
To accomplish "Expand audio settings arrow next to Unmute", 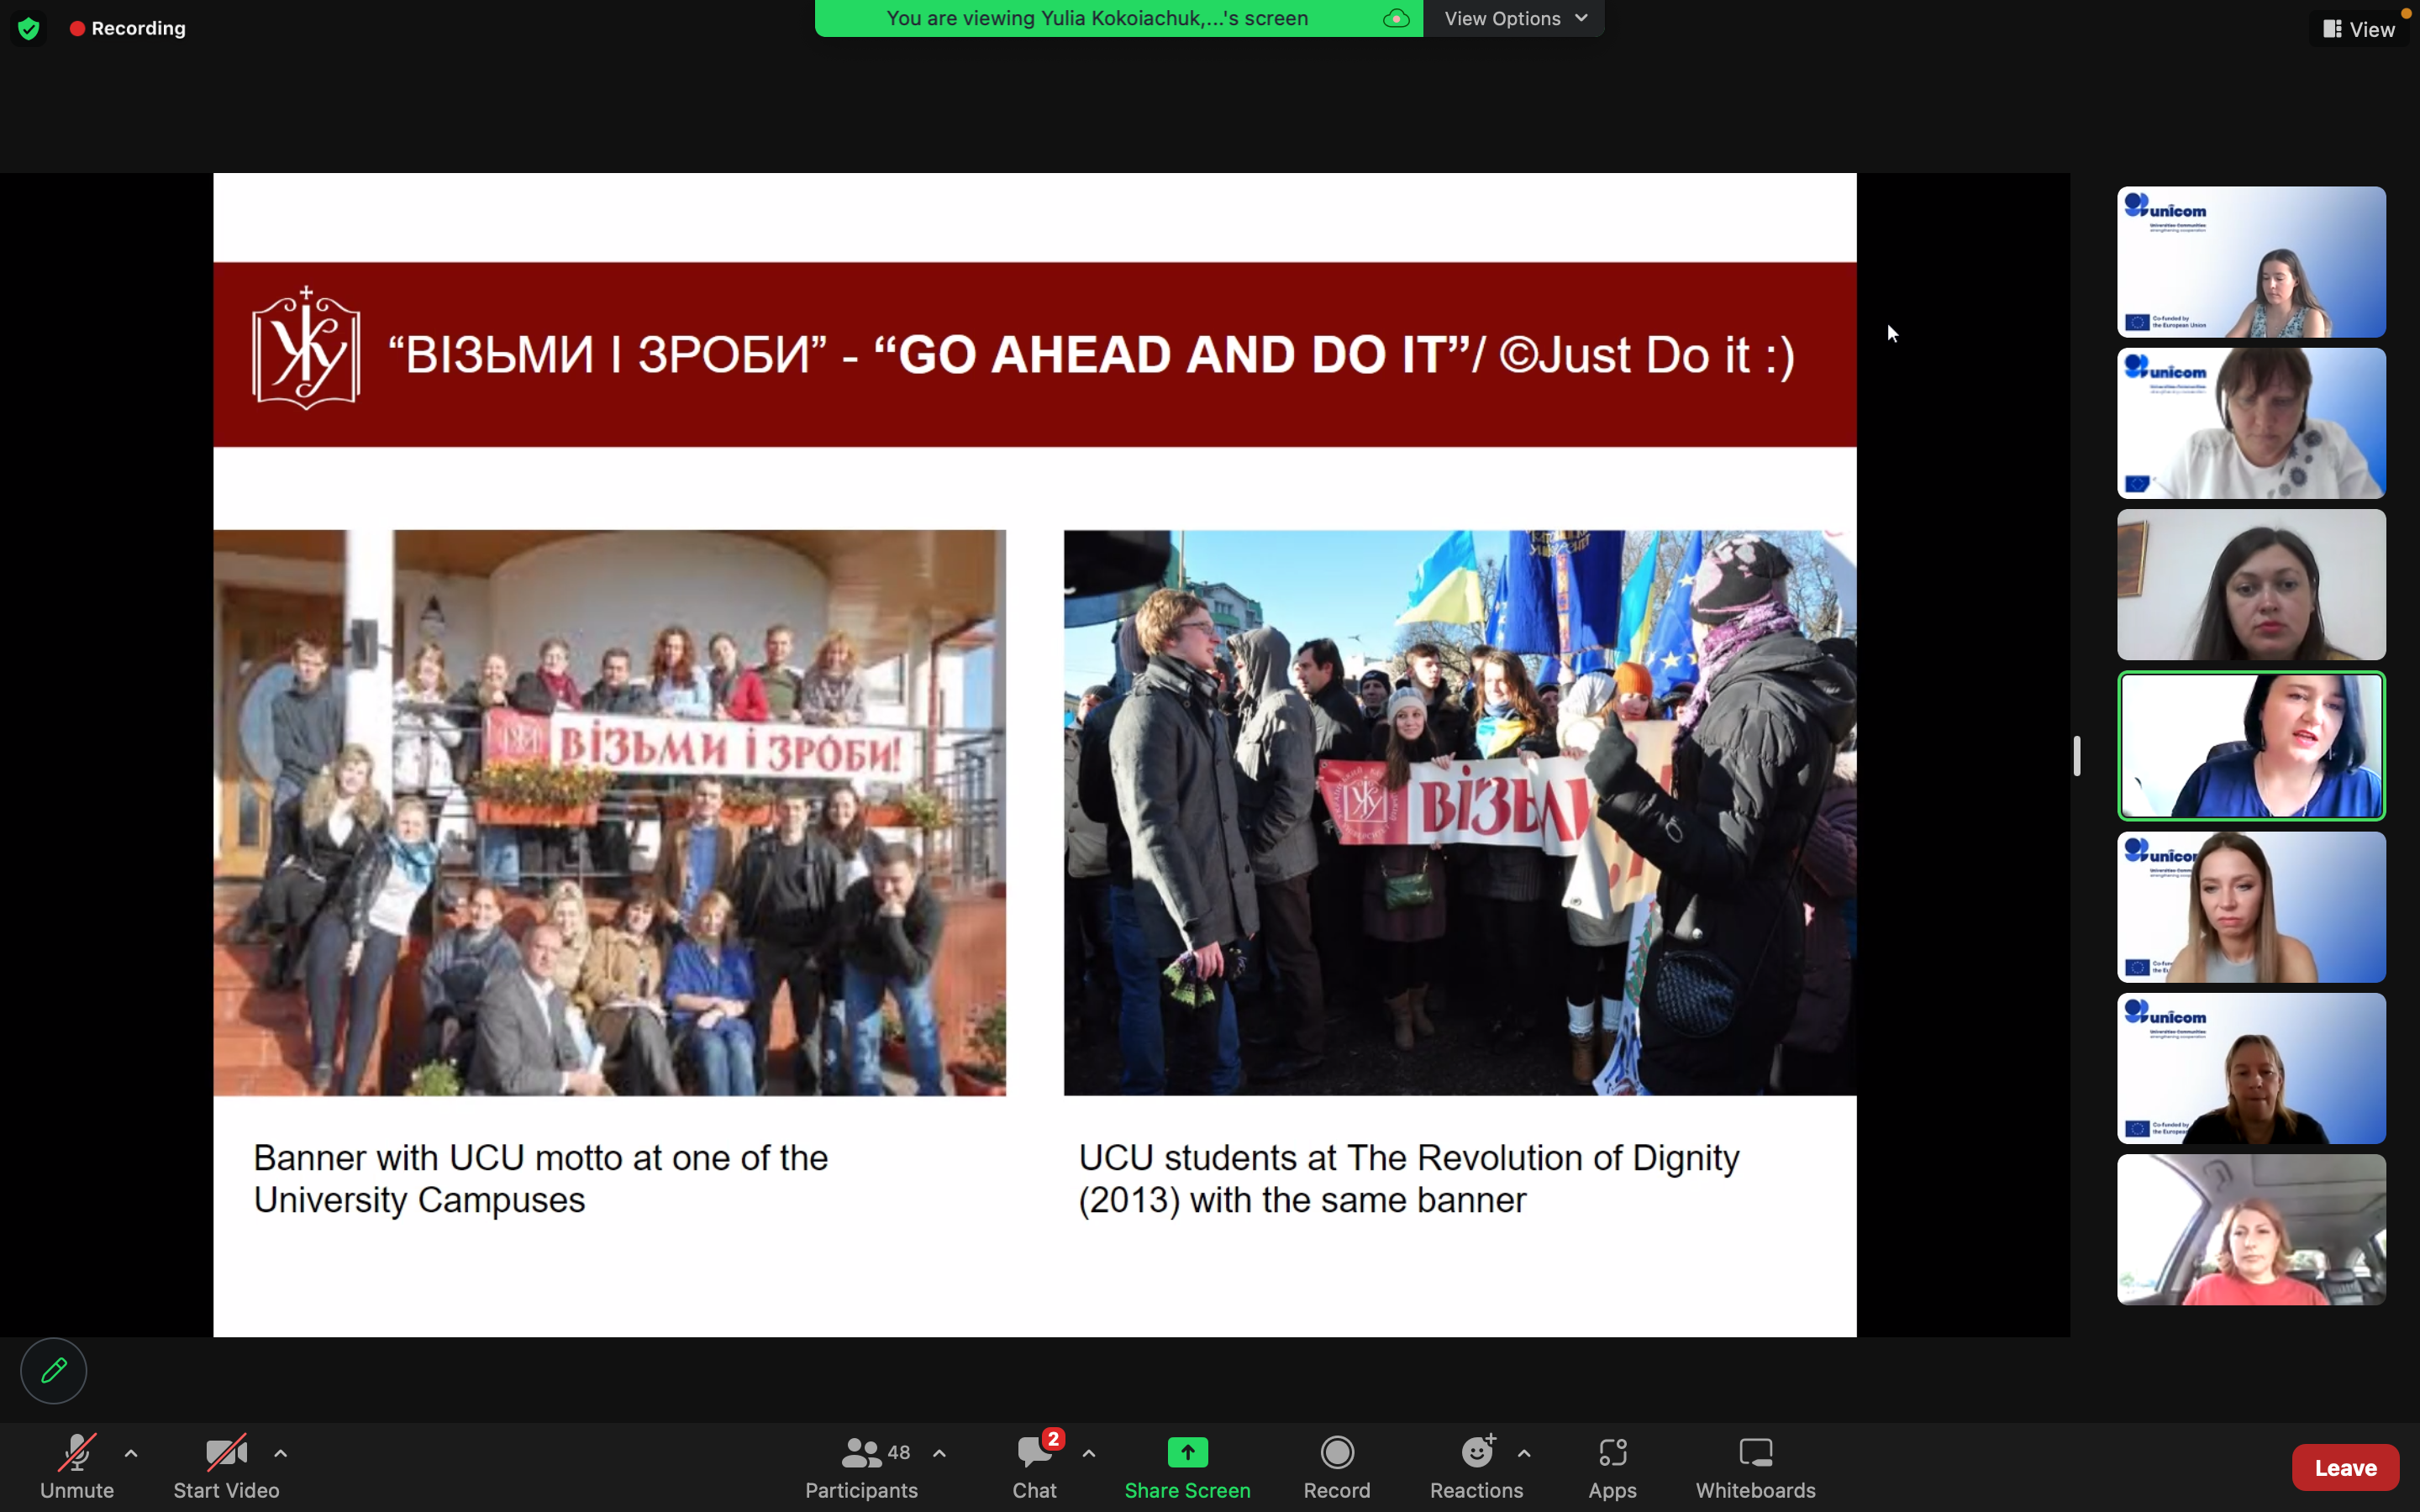I will [x=131, y=1453].
